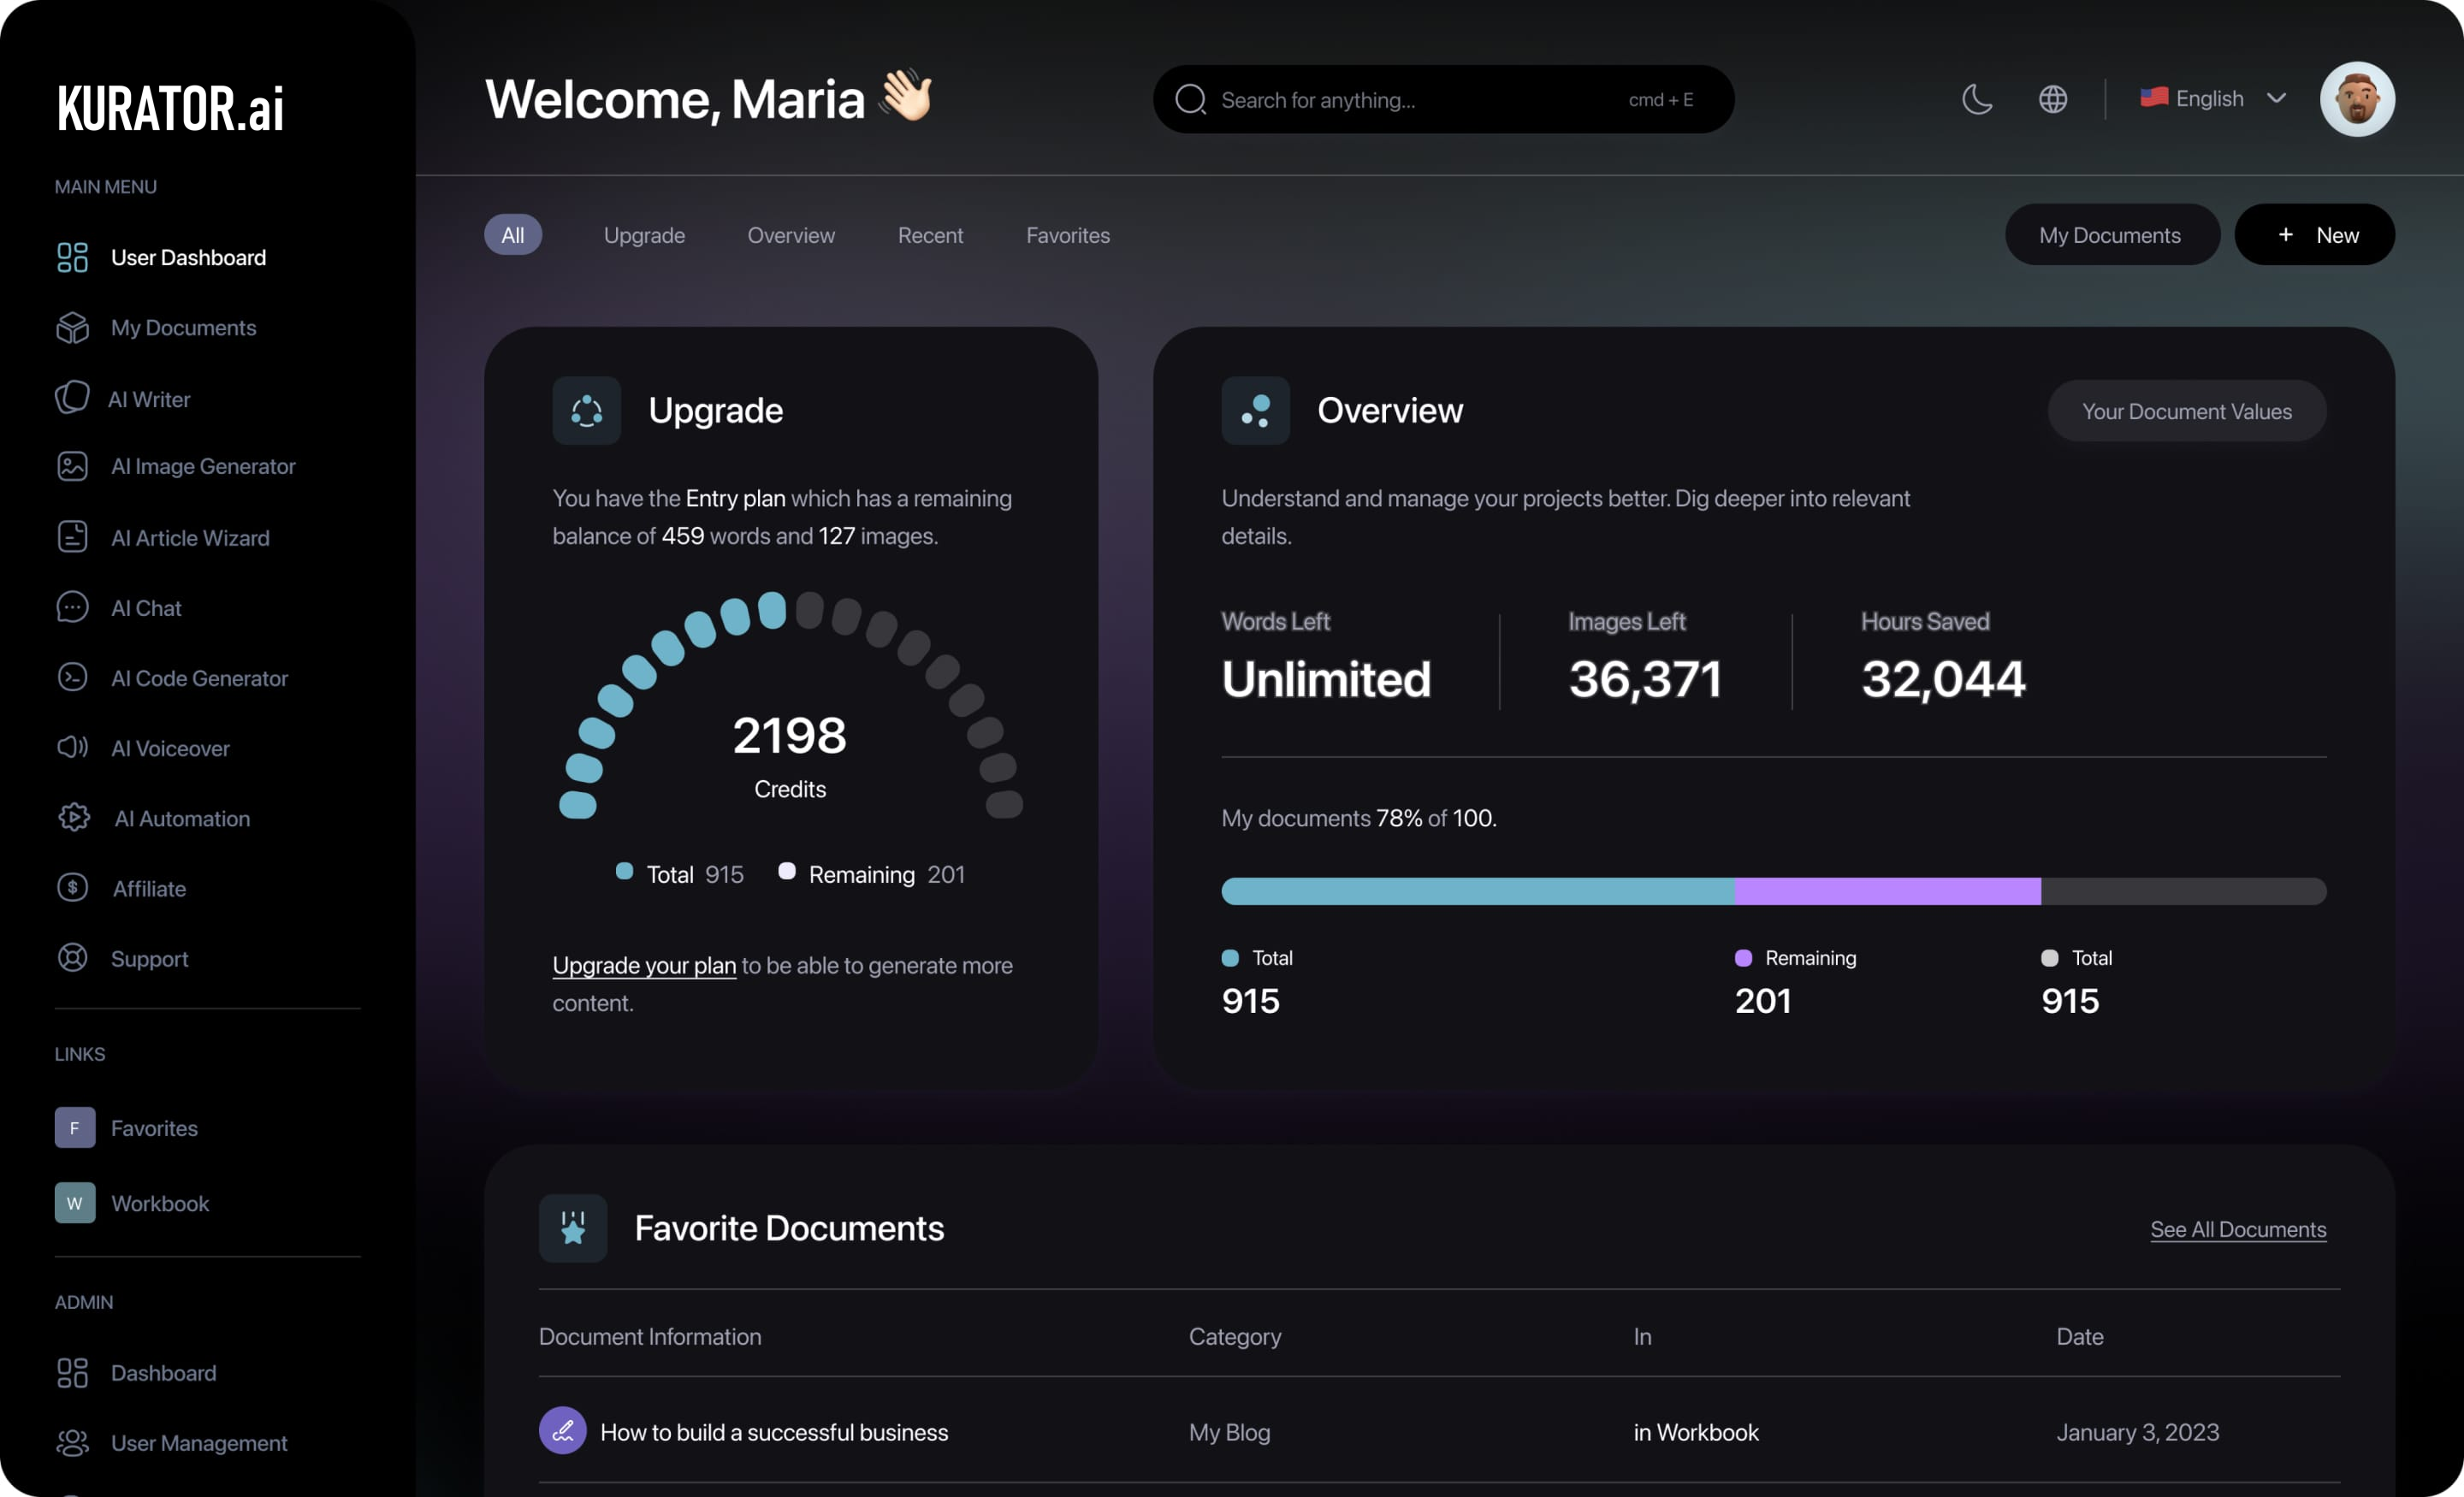
Task: Click the AI Writer sidebar icon
Action: pos(72,396)
